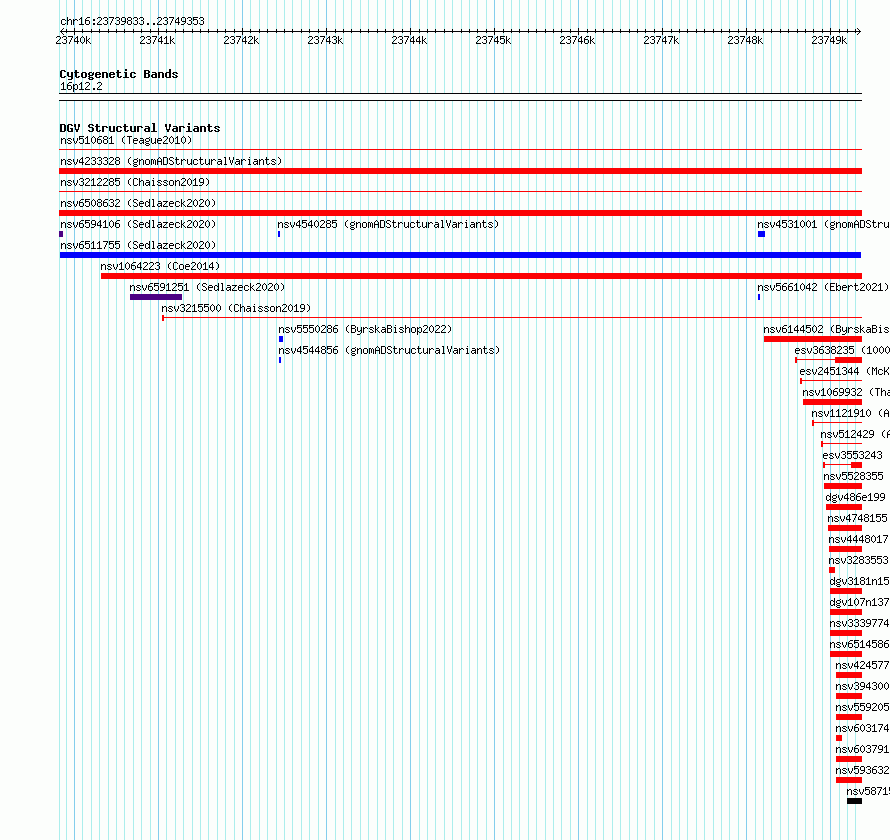Click the nsv510681 (Teague2010) variant label
The image size is (890, 840).
pyautogui.click(x=126, y=140)
